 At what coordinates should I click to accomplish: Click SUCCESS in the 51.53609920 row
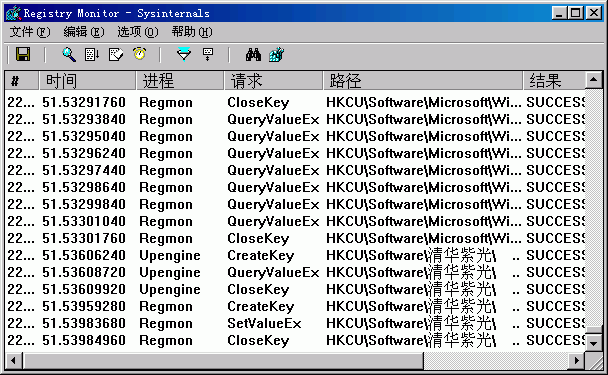pos(555,290)
